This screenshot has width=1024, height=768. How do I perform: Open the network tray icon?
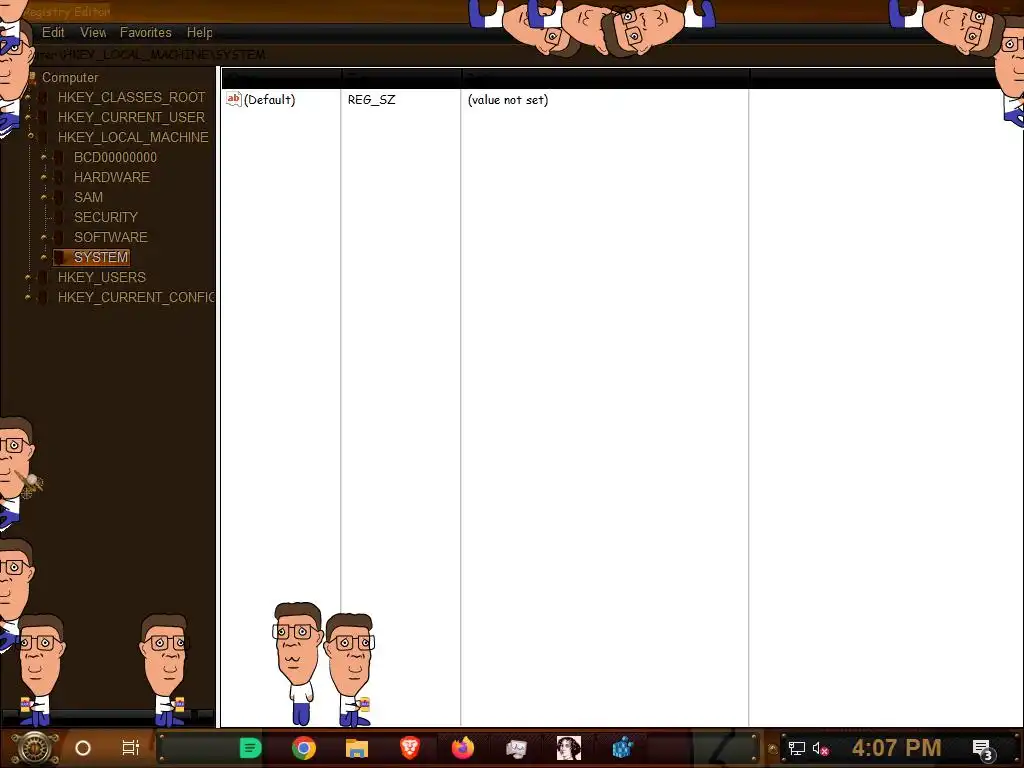pos(797,748)
